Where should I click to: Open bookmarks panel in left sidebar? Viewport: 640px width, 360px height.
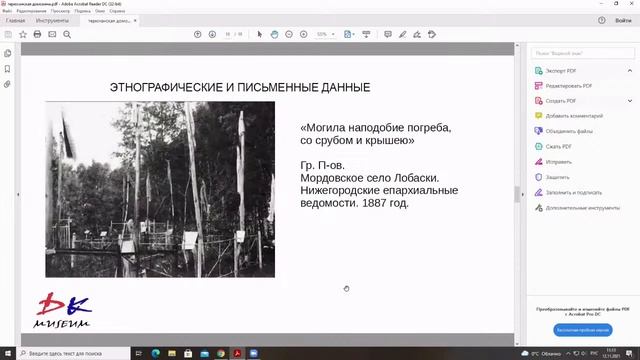pos(7,69)
